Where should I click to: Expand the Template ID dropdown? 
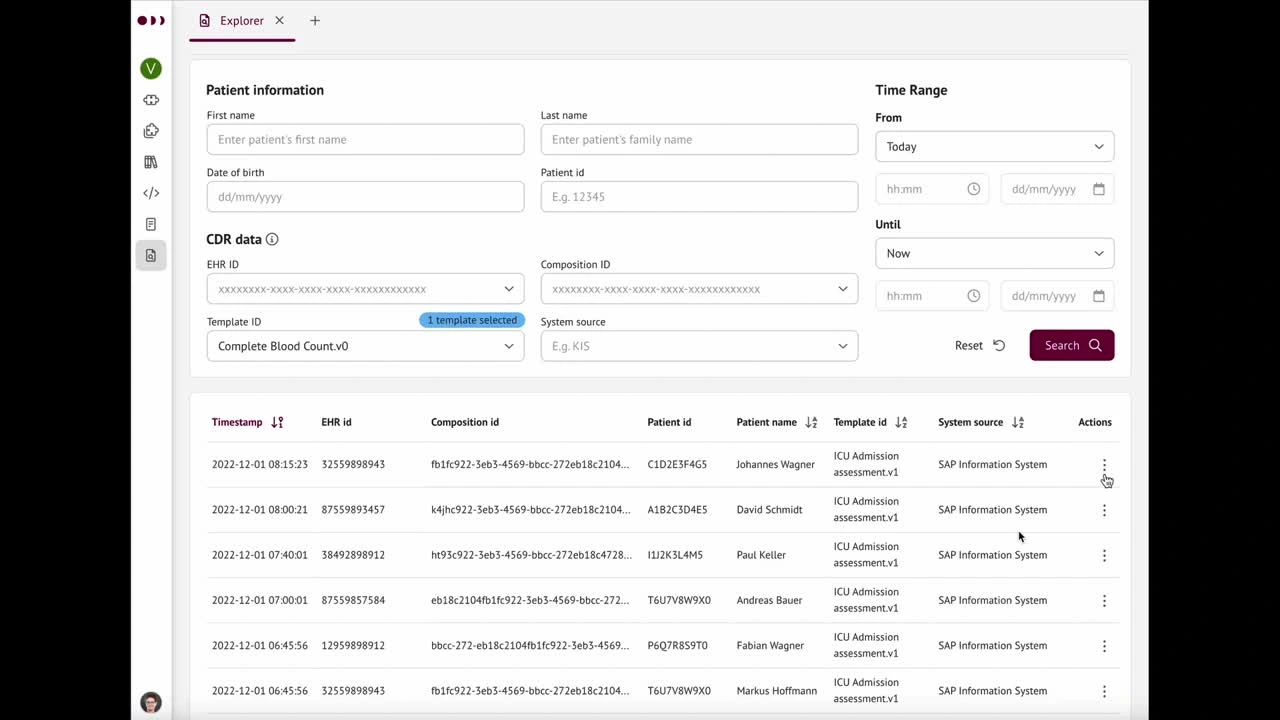click(365, 346)
